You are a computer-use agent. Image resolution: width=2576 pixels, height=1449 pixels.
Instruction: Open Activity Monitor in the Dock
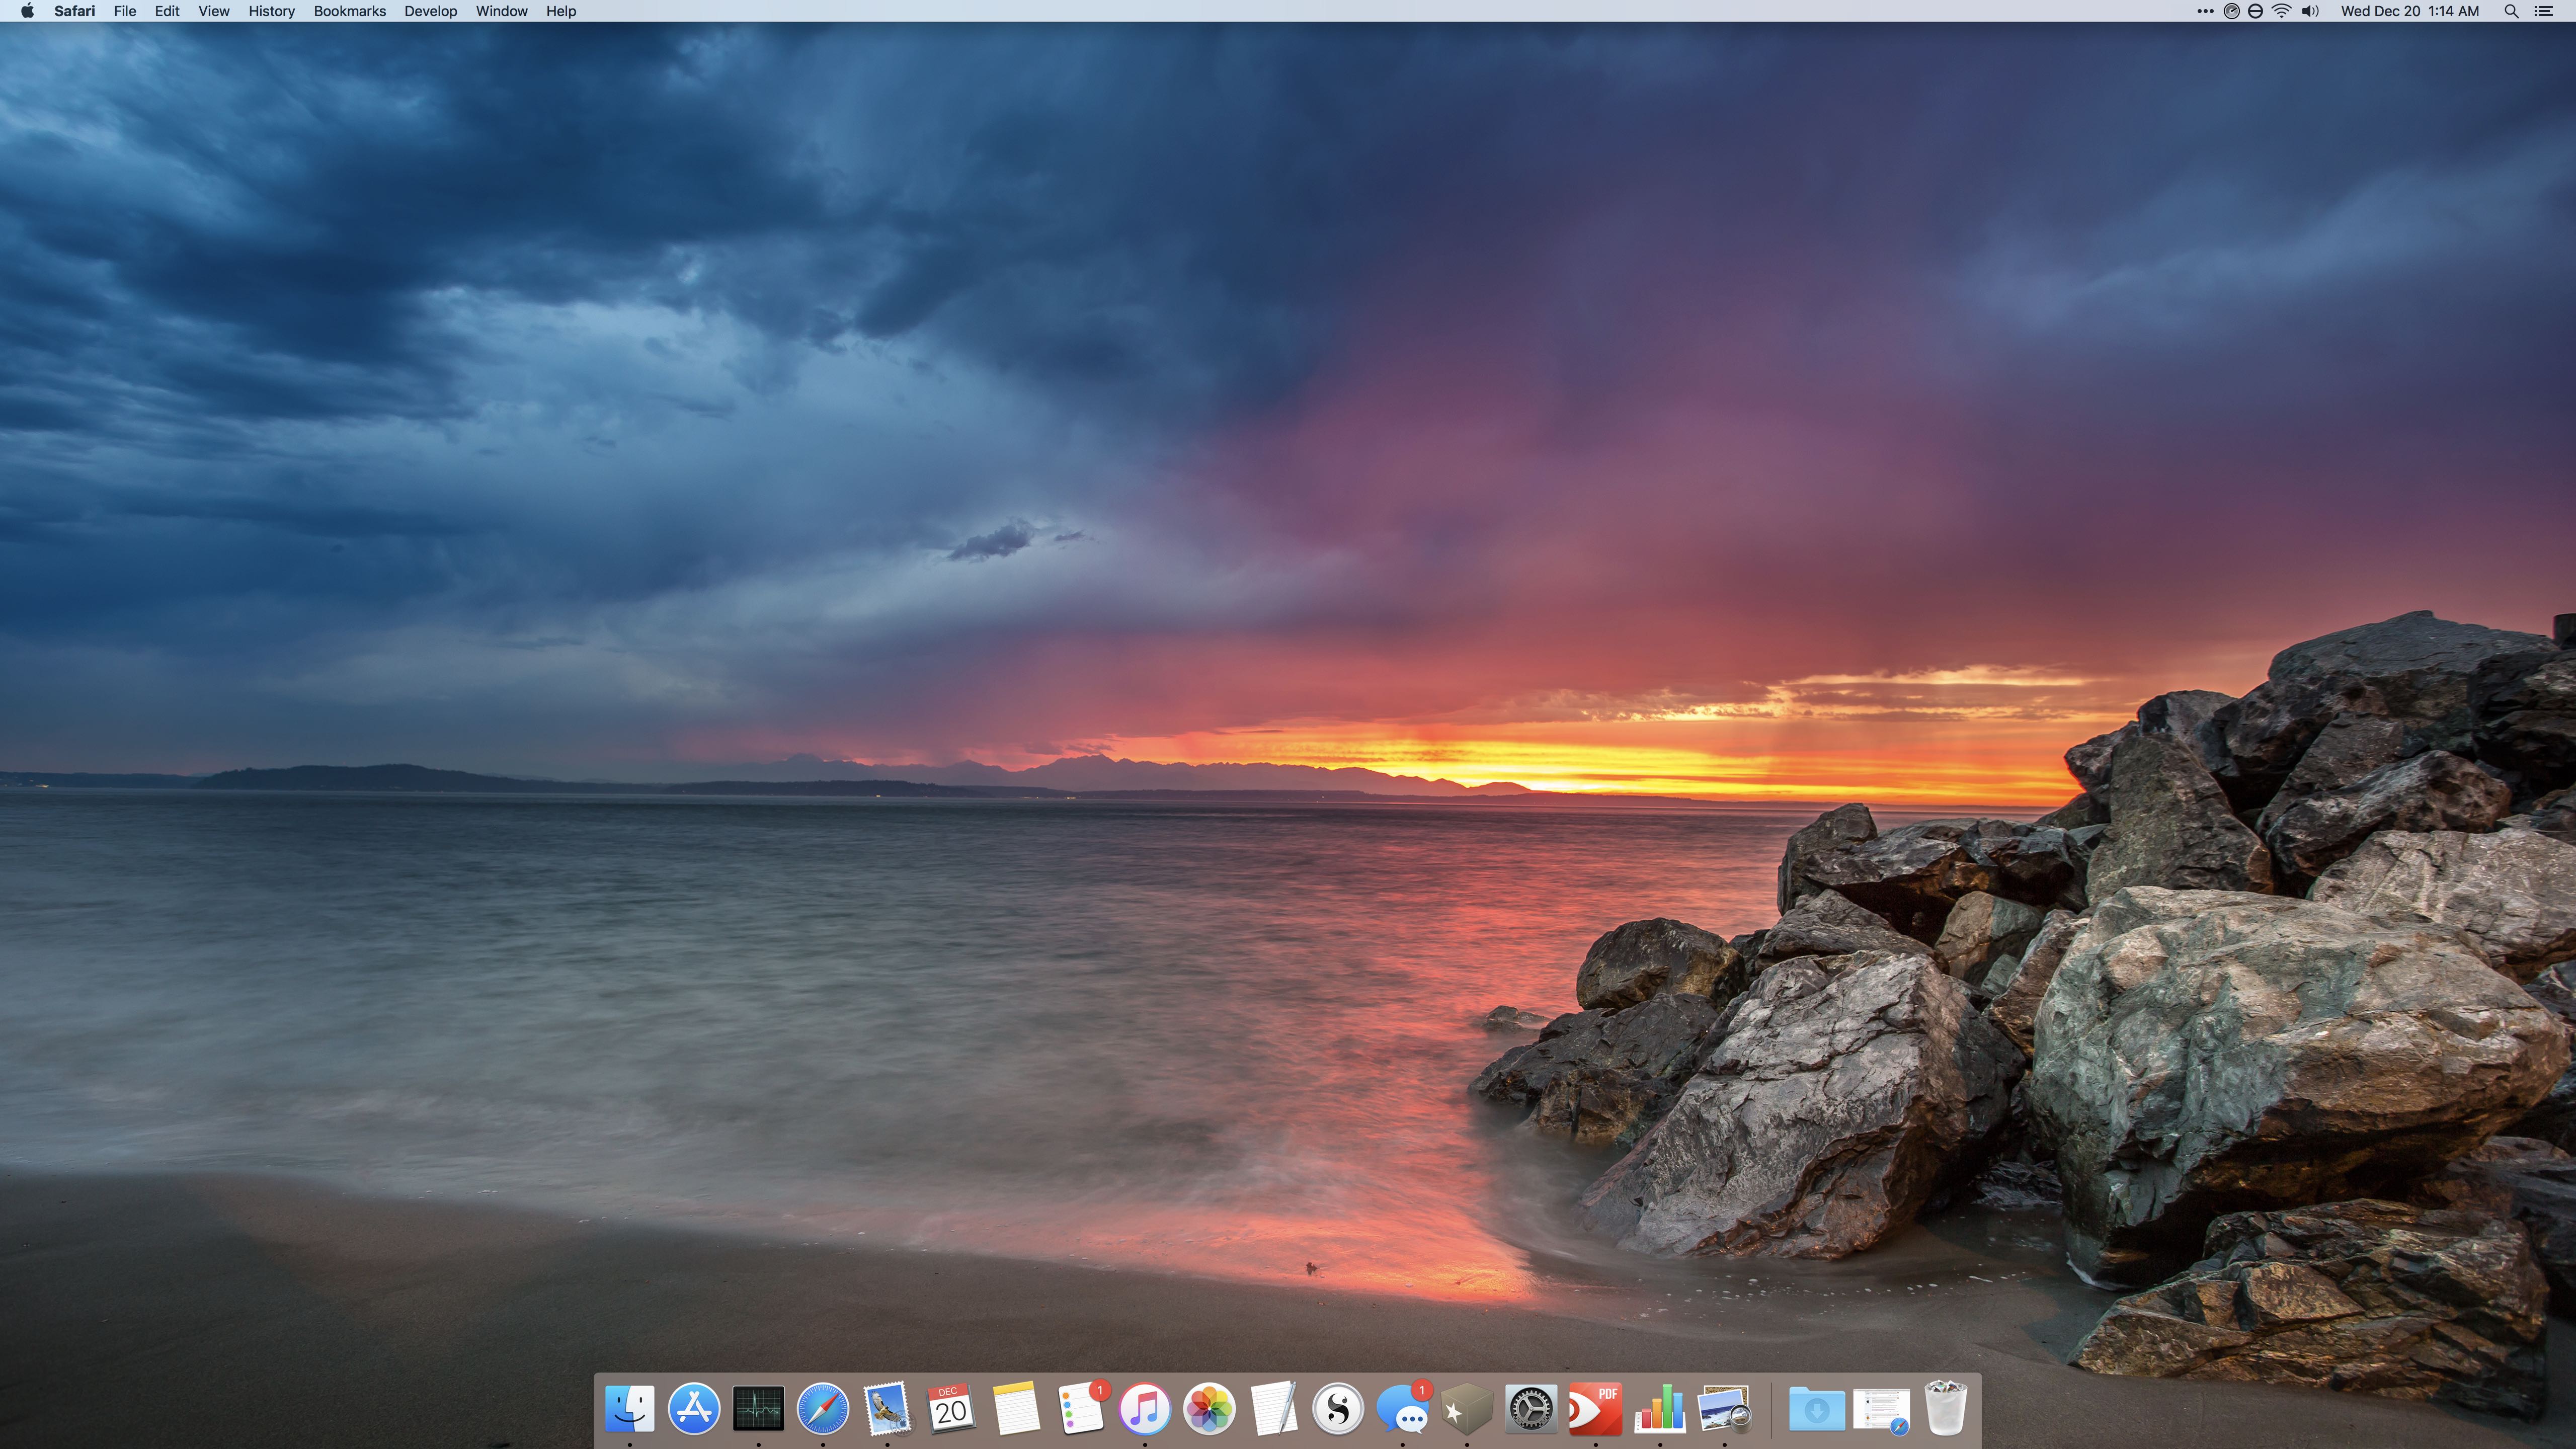click(x=758, y=1409)
